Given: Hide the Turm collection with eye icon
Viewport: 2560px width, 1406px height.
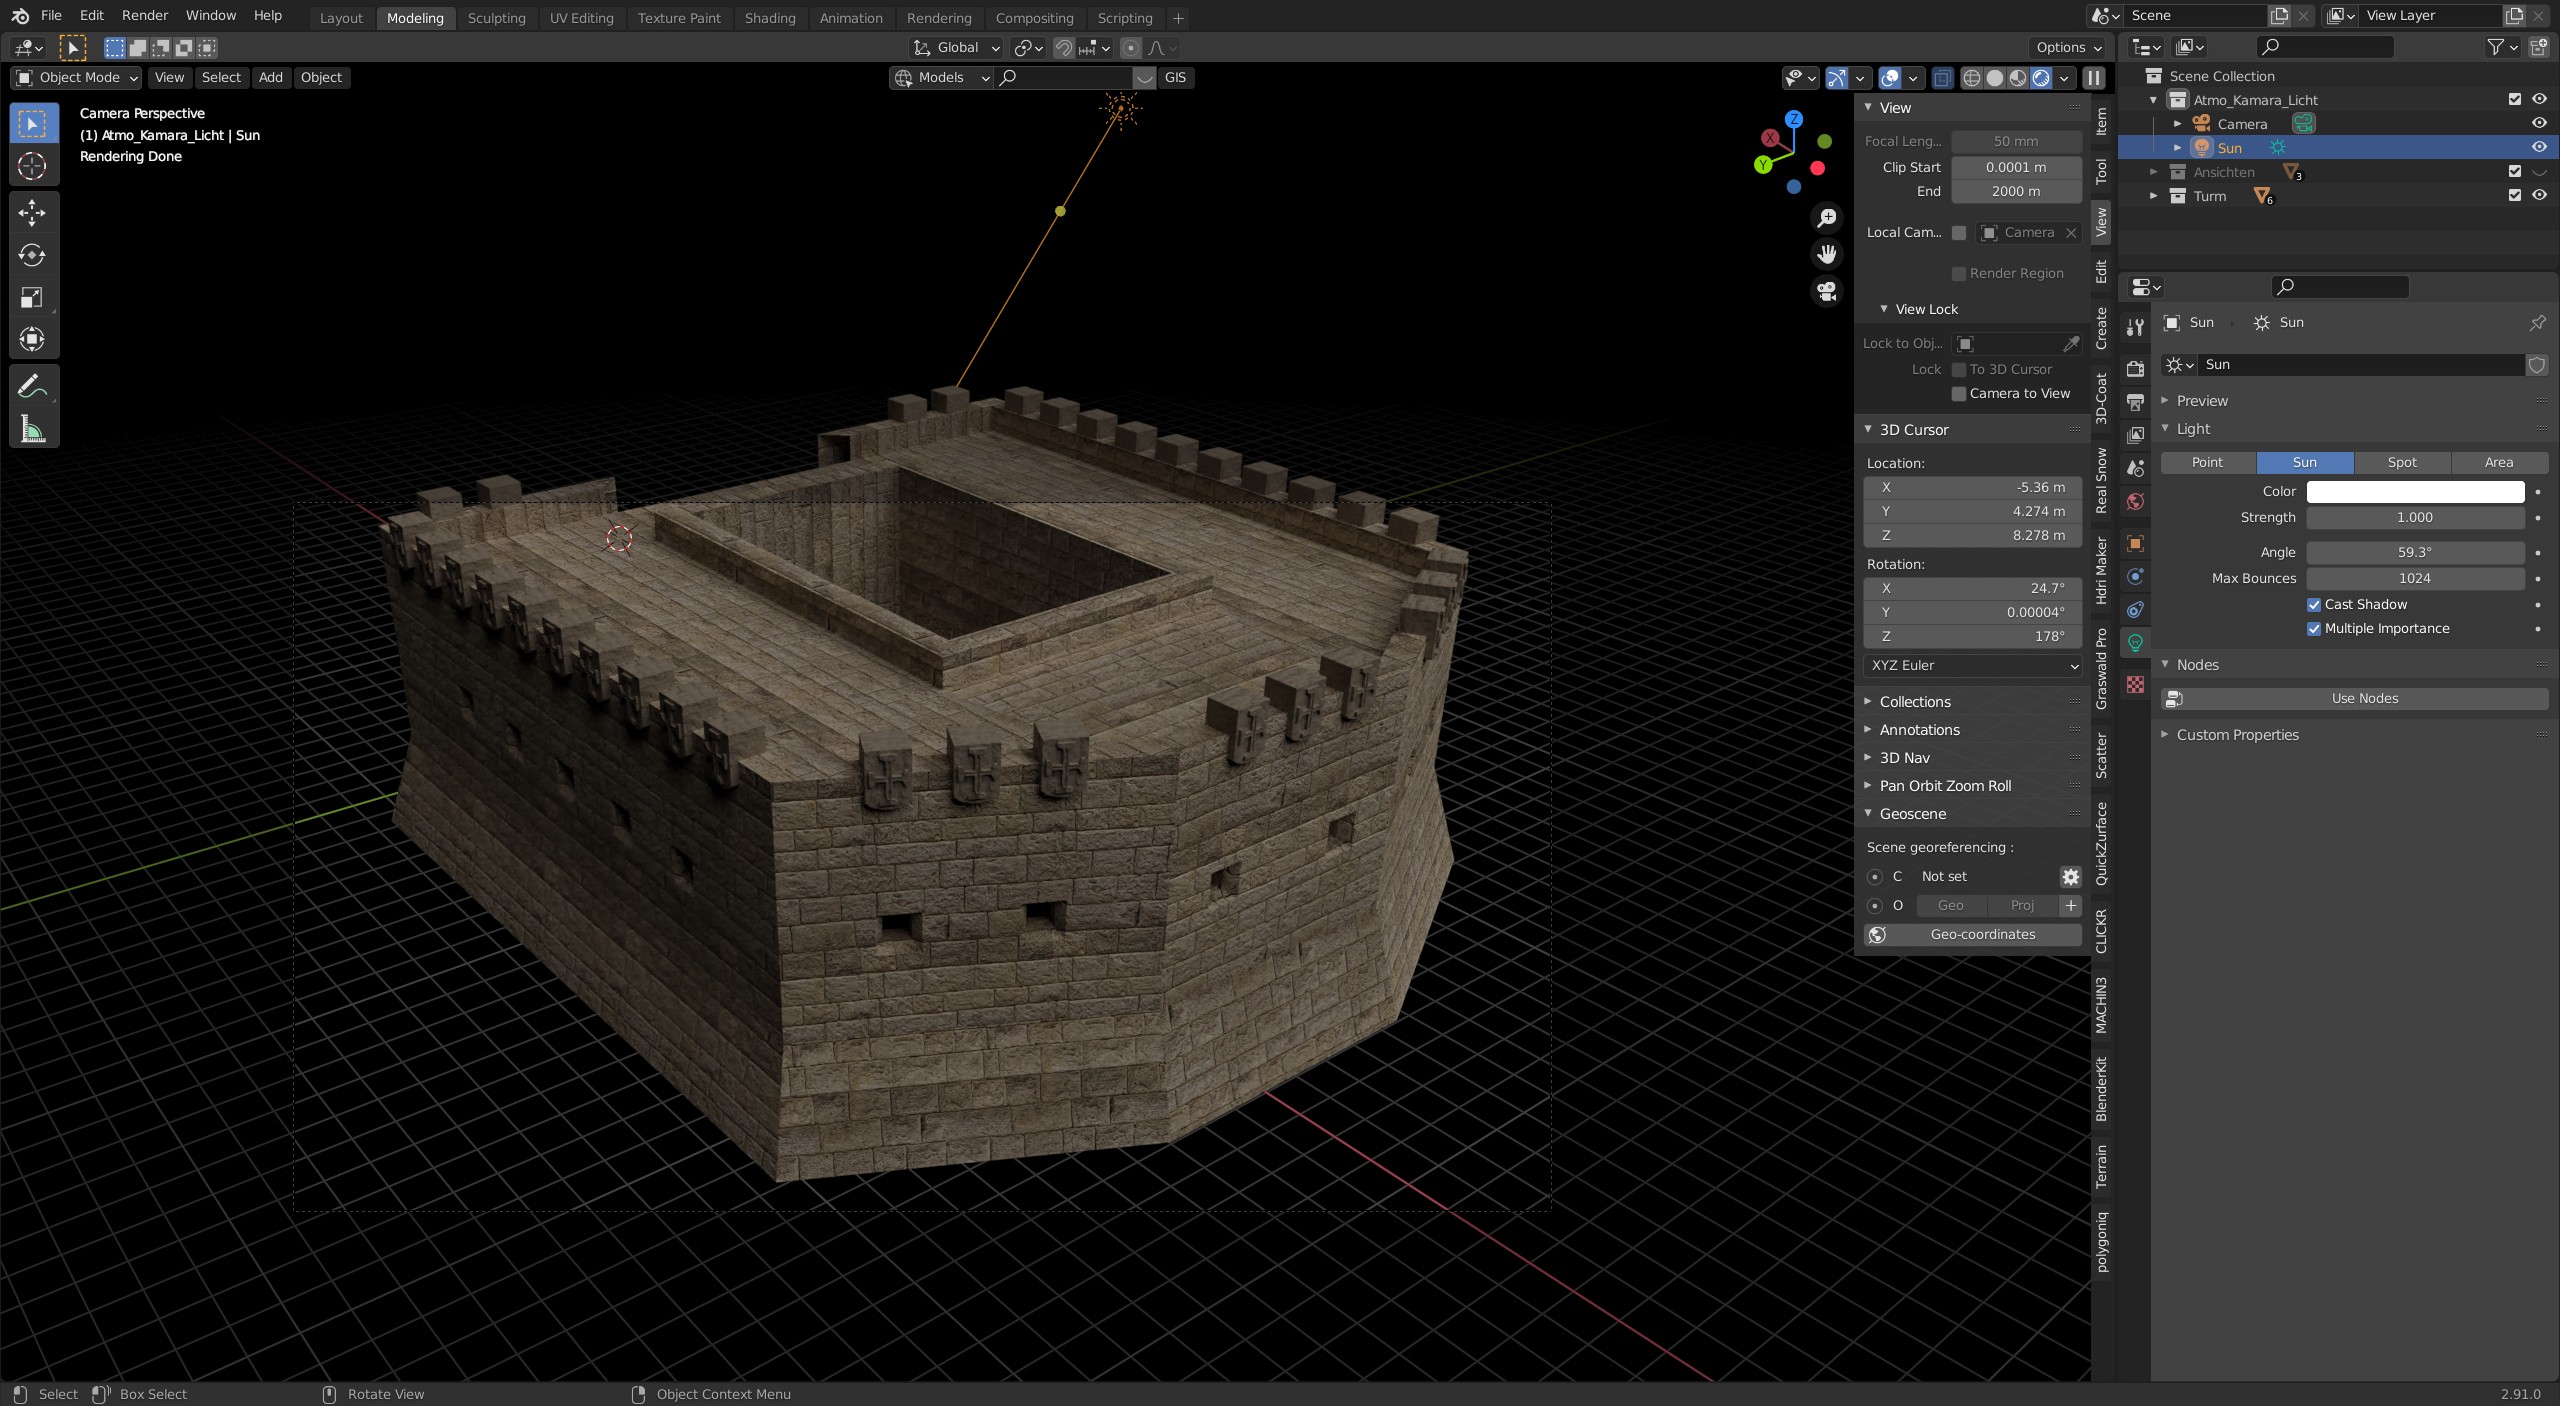Looking at the screenshot, I should pyautogui.click(x=2539, y=196).
